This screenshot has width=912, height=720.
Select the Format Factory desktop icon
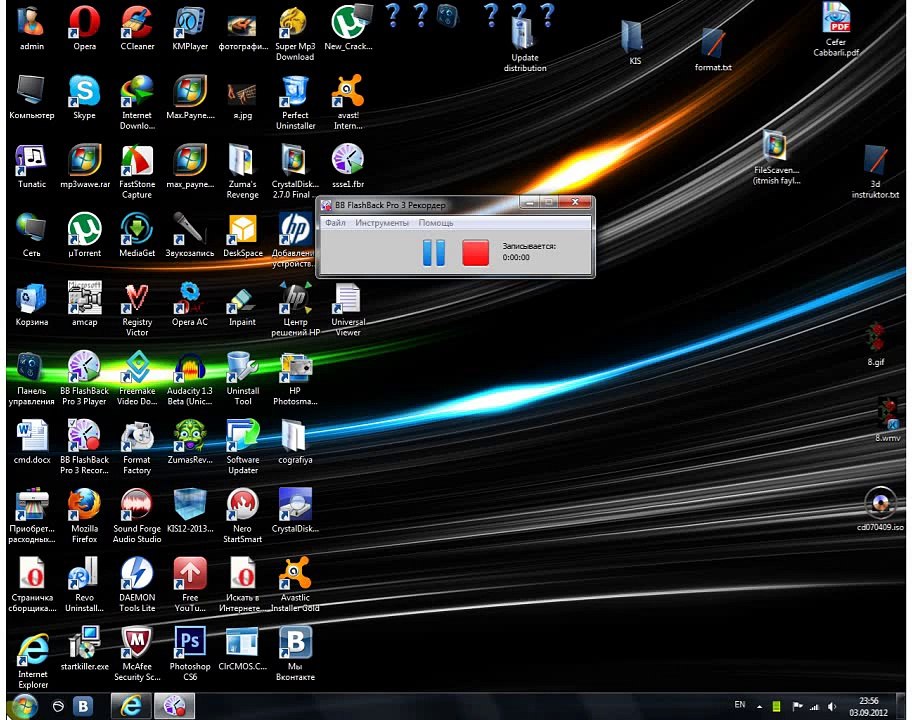pyautogui.click(x=137, y=447)
